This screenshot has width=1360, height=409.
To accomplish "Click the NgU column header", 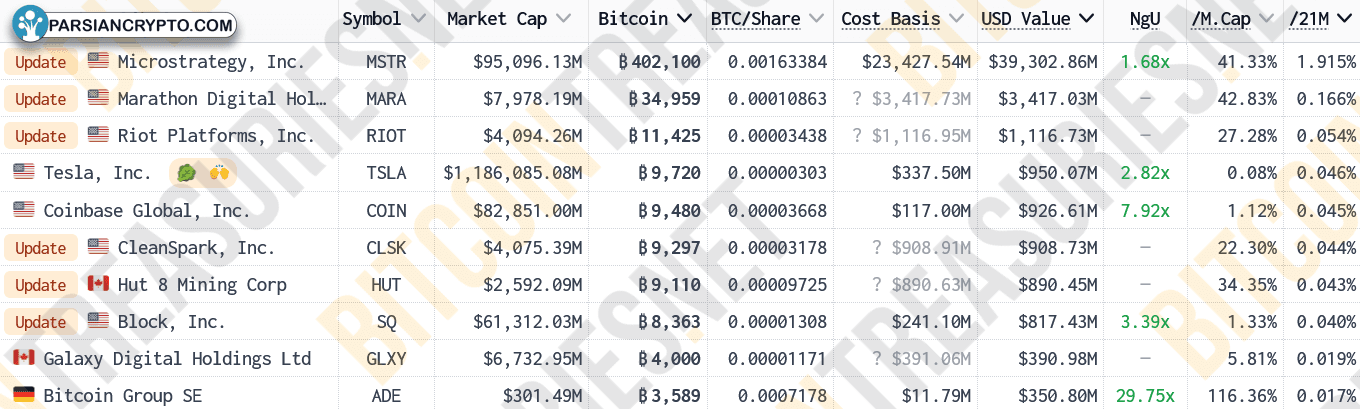I will [x=1144, y=19].
